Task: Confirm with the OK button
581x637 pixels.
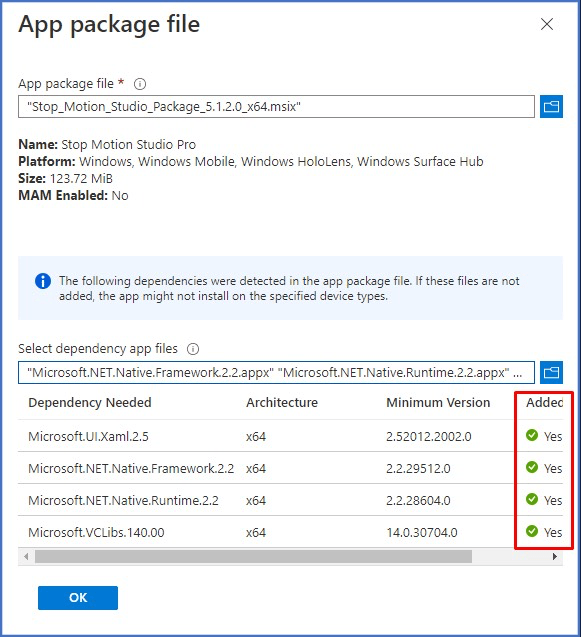Action: [78, 598]
